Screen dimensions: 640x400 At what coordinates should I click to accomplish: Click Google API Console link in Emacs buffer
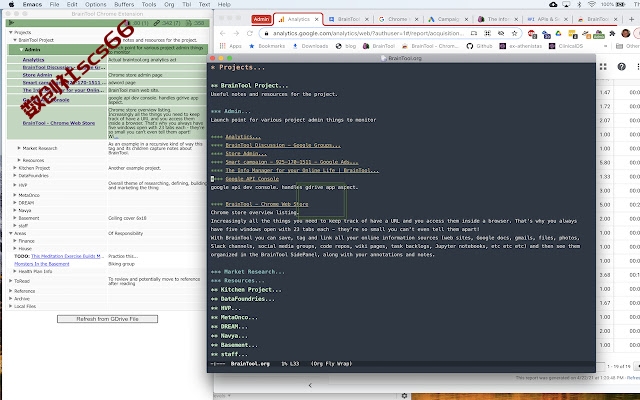coord(252,179)
